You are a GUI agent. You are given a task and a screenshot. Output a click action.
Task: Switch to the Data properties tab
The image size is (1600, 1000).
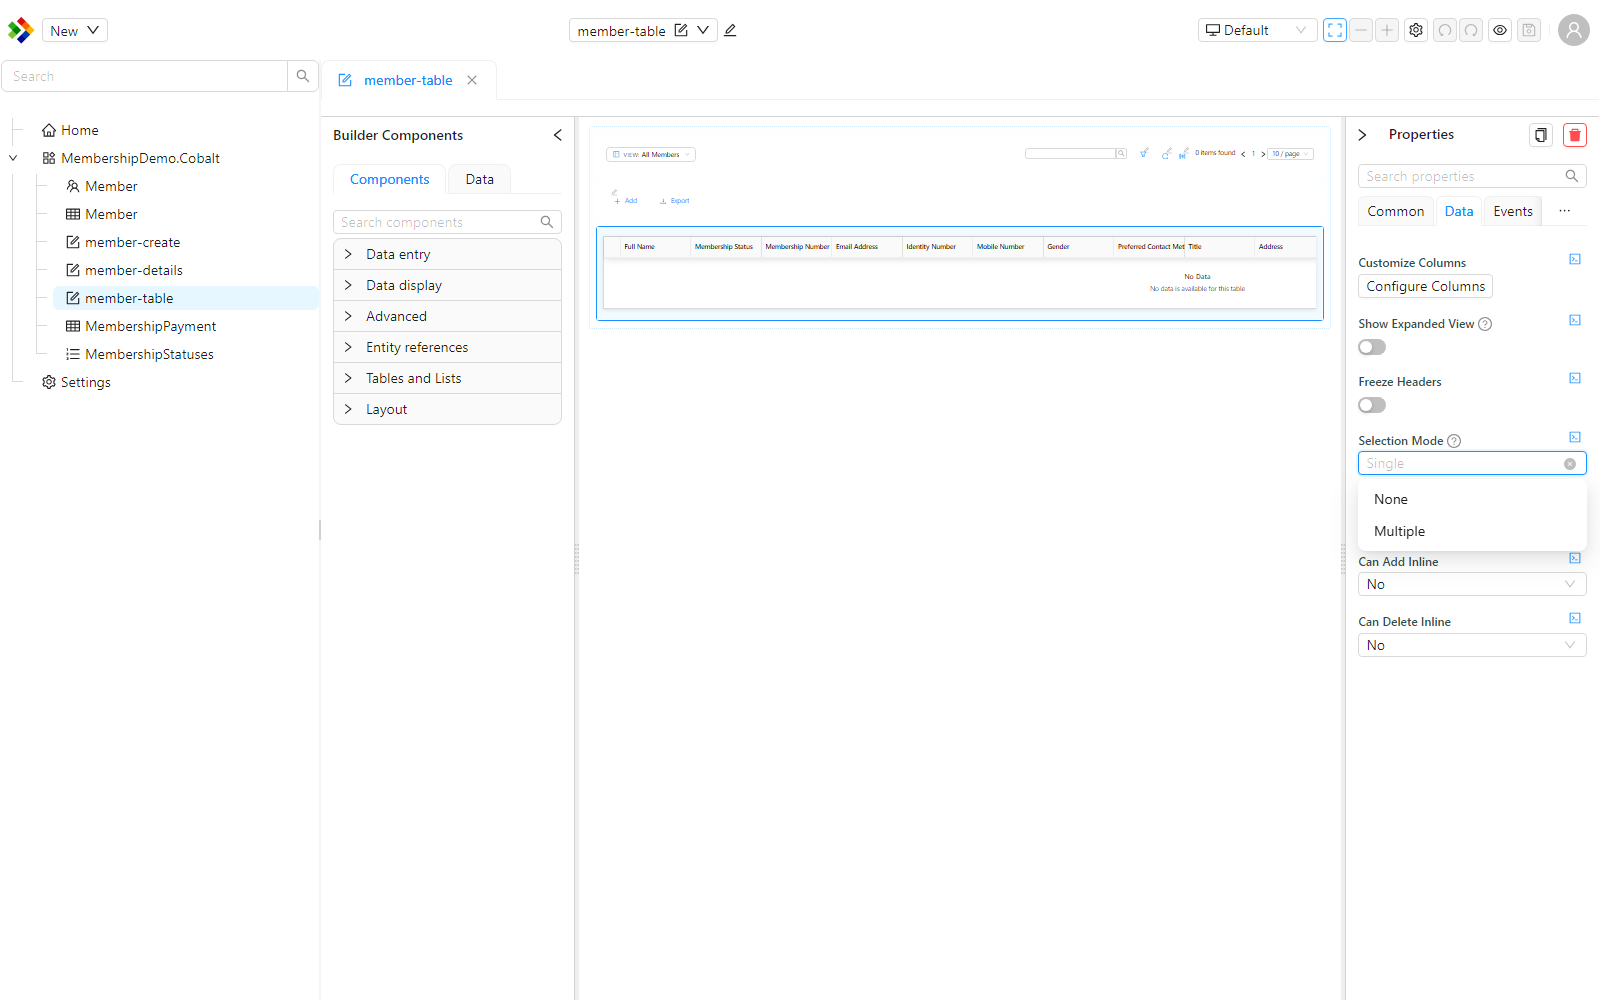(x=1459, y=211)
